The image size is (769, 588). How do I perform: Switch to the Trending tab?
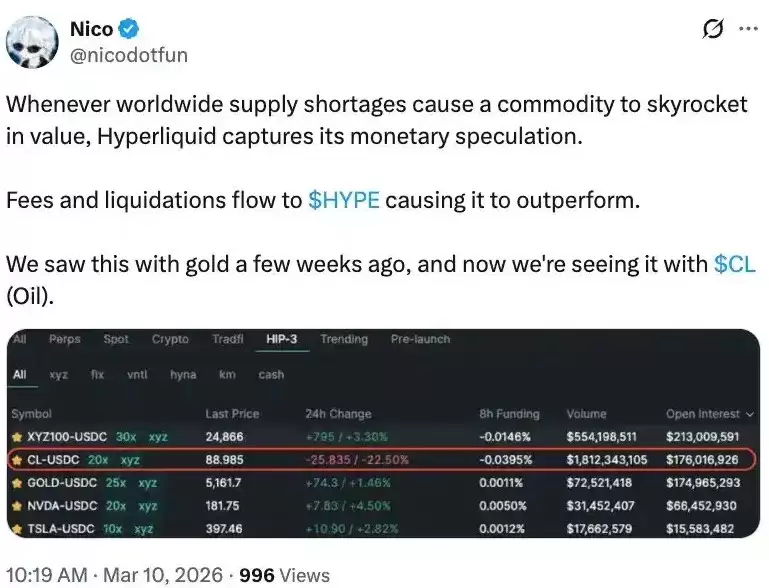344,340
